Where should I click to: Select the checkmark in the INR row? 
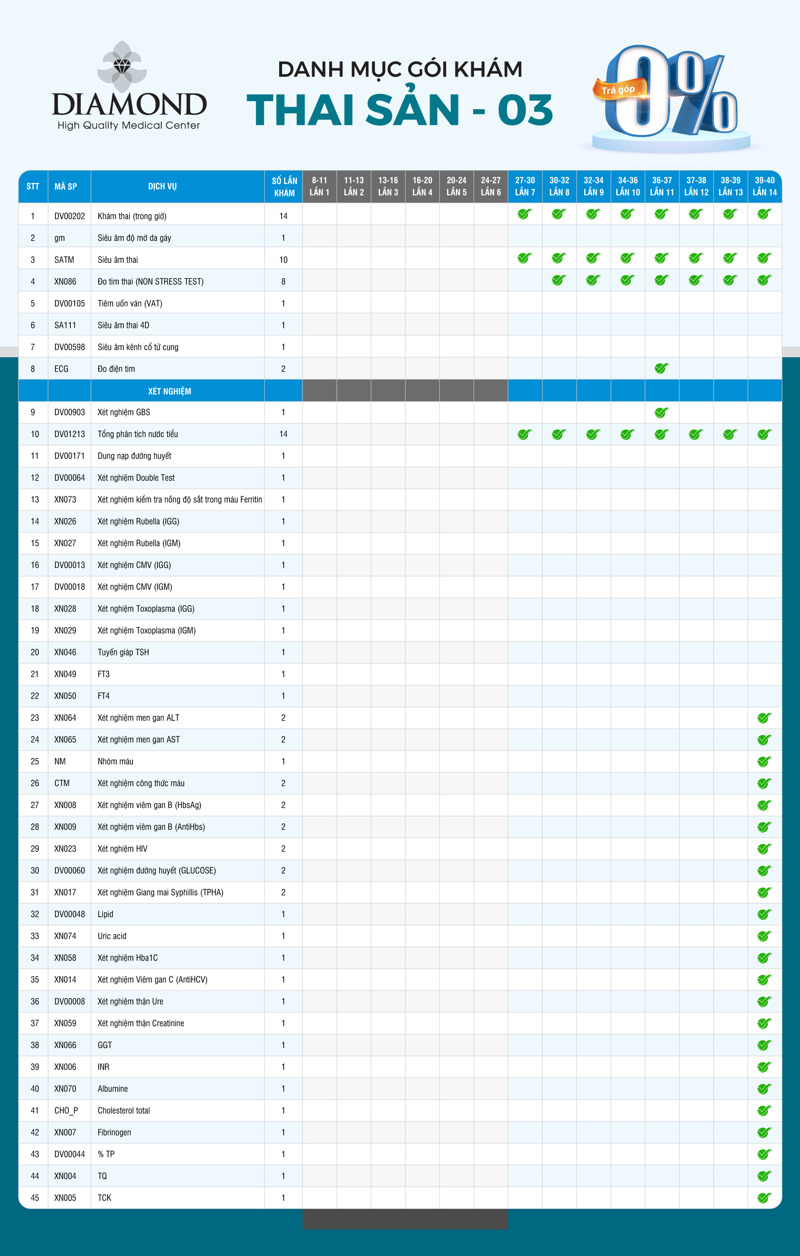click(764, 1067)
